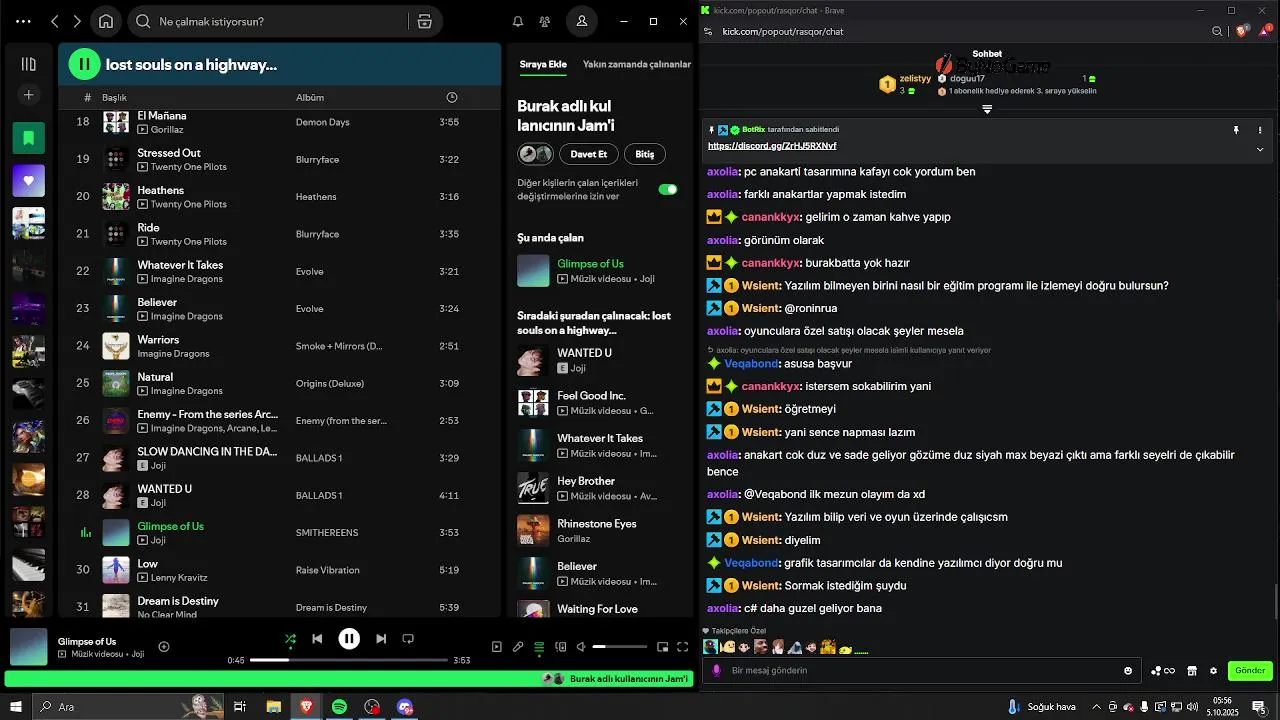Click Jam participant avatars icon
1280x720 pixels.
pos(535,154)
